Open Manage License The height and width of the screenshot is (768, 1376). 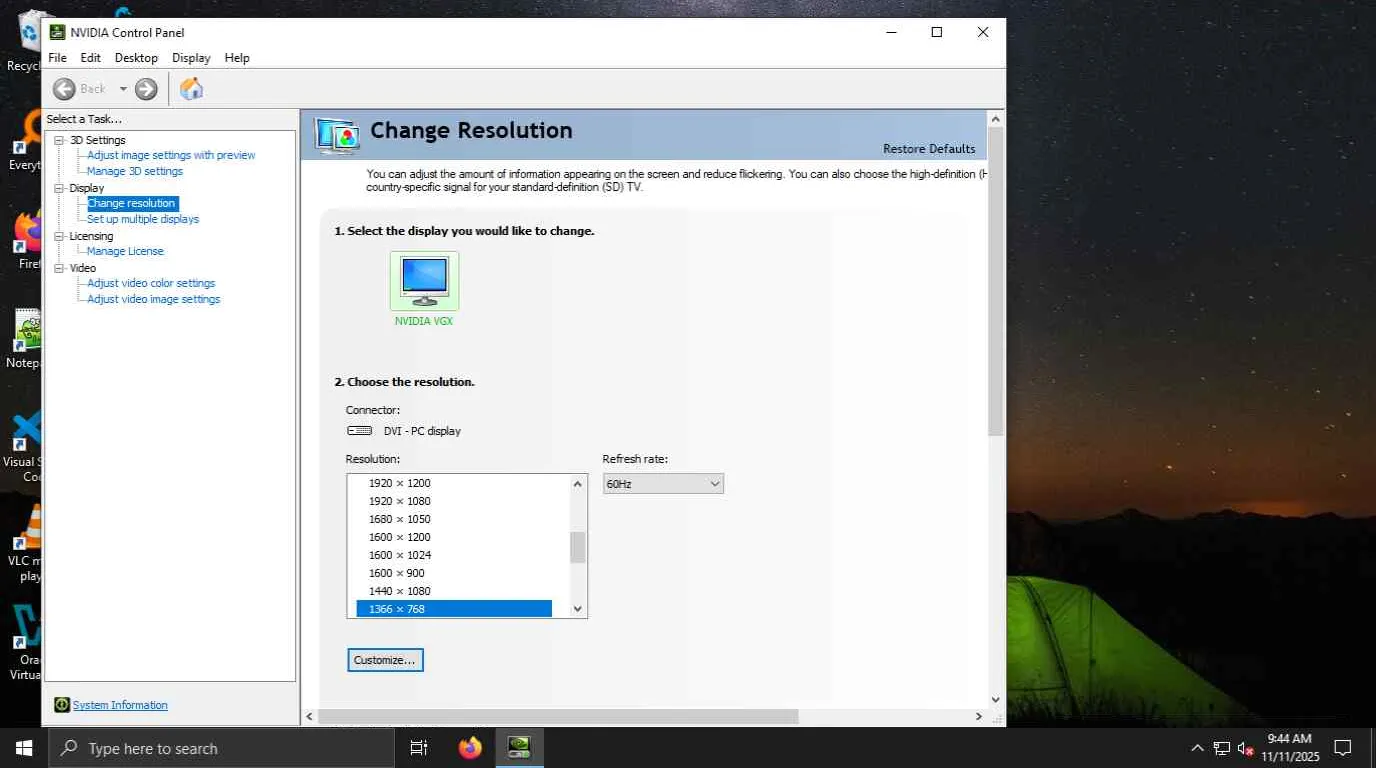(125, 251)
